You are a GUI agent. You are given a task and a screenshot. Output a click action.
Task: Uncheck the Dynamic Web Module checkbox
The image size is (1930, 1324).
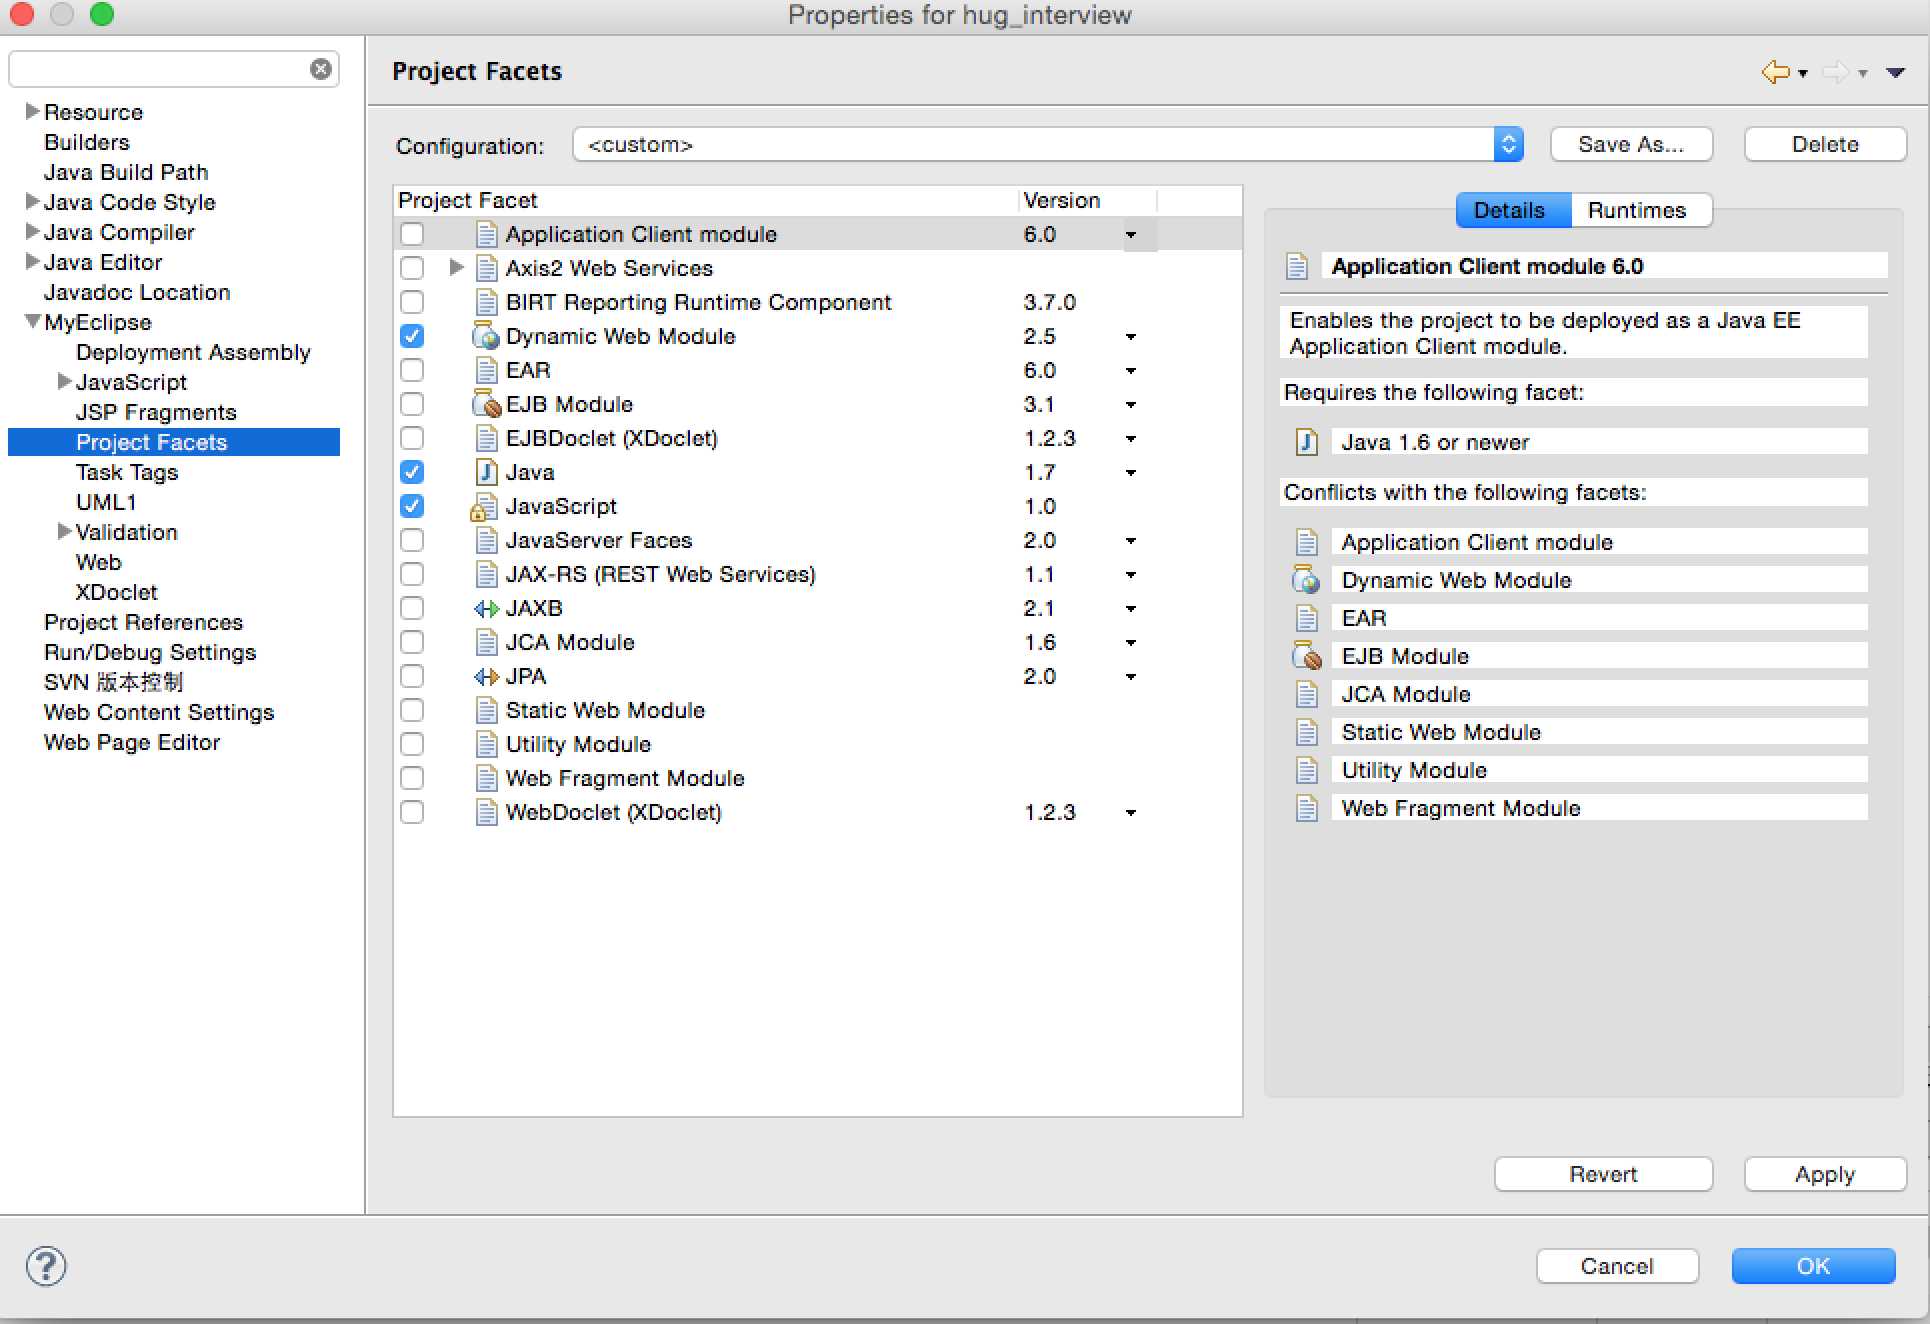[412, 336]
